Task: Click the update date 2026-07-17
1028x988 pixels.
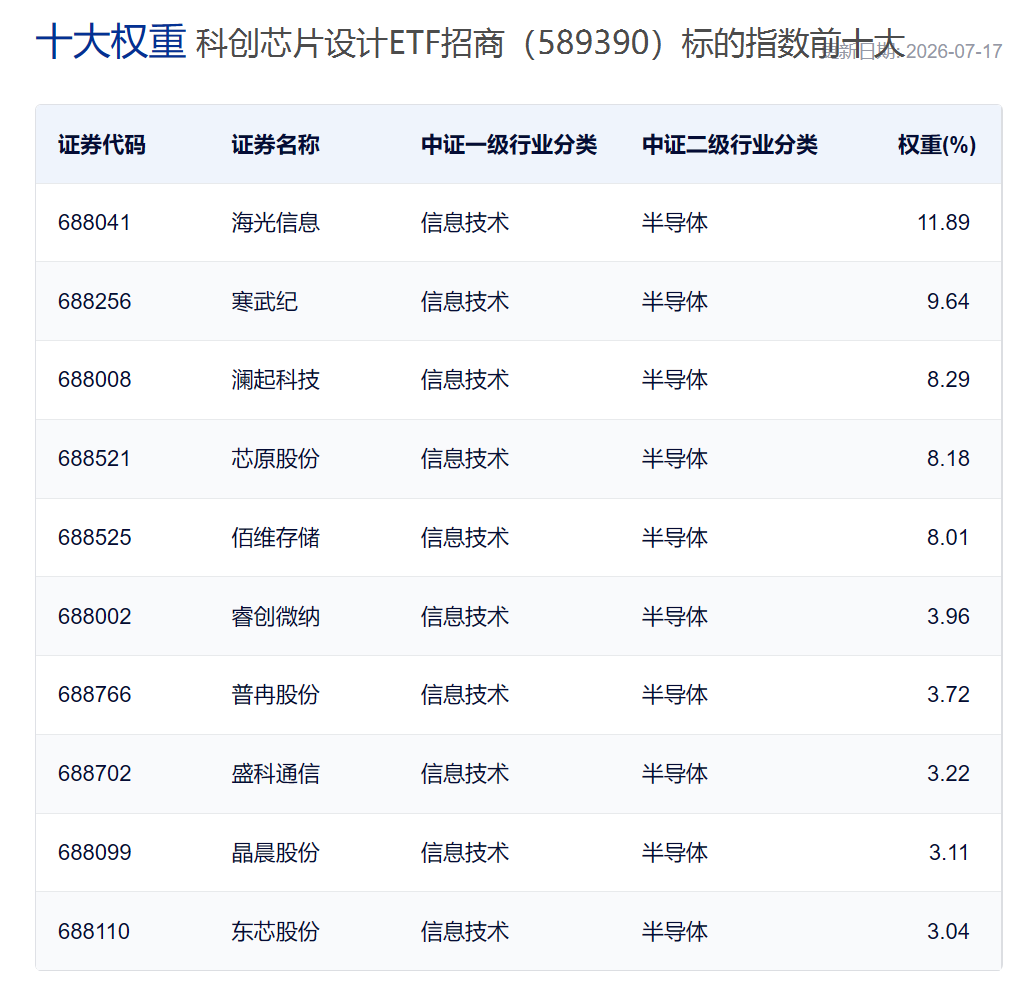Action: pos(954,51)
